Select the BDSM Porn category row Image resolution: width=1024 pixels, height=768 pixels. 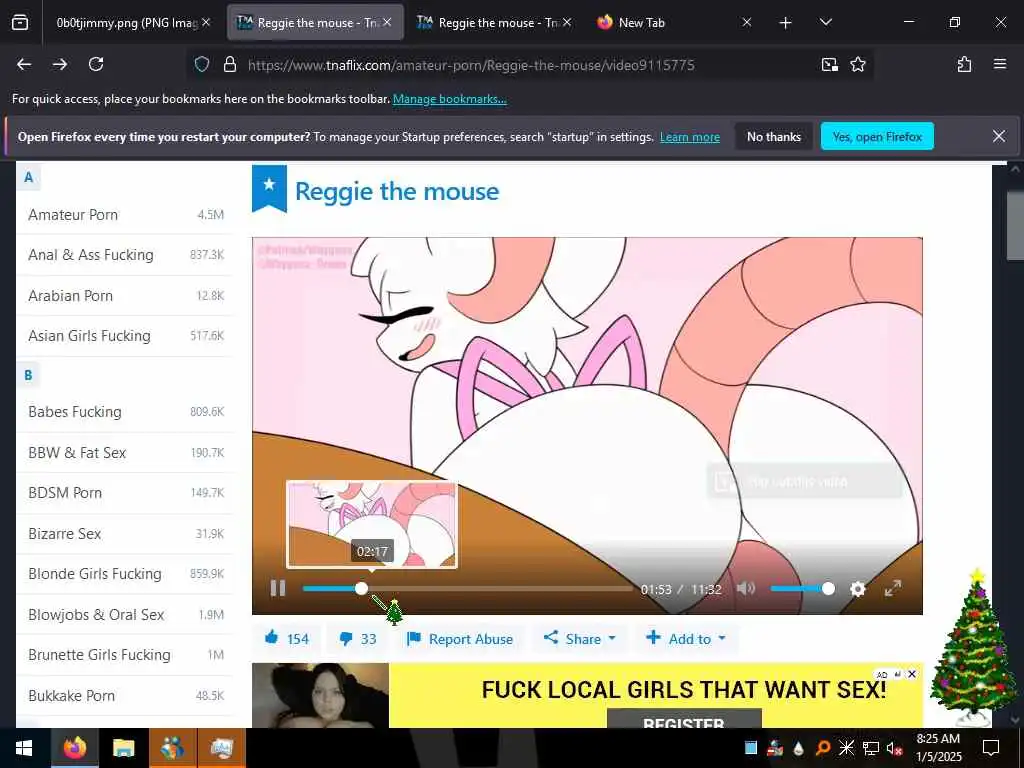125,493
